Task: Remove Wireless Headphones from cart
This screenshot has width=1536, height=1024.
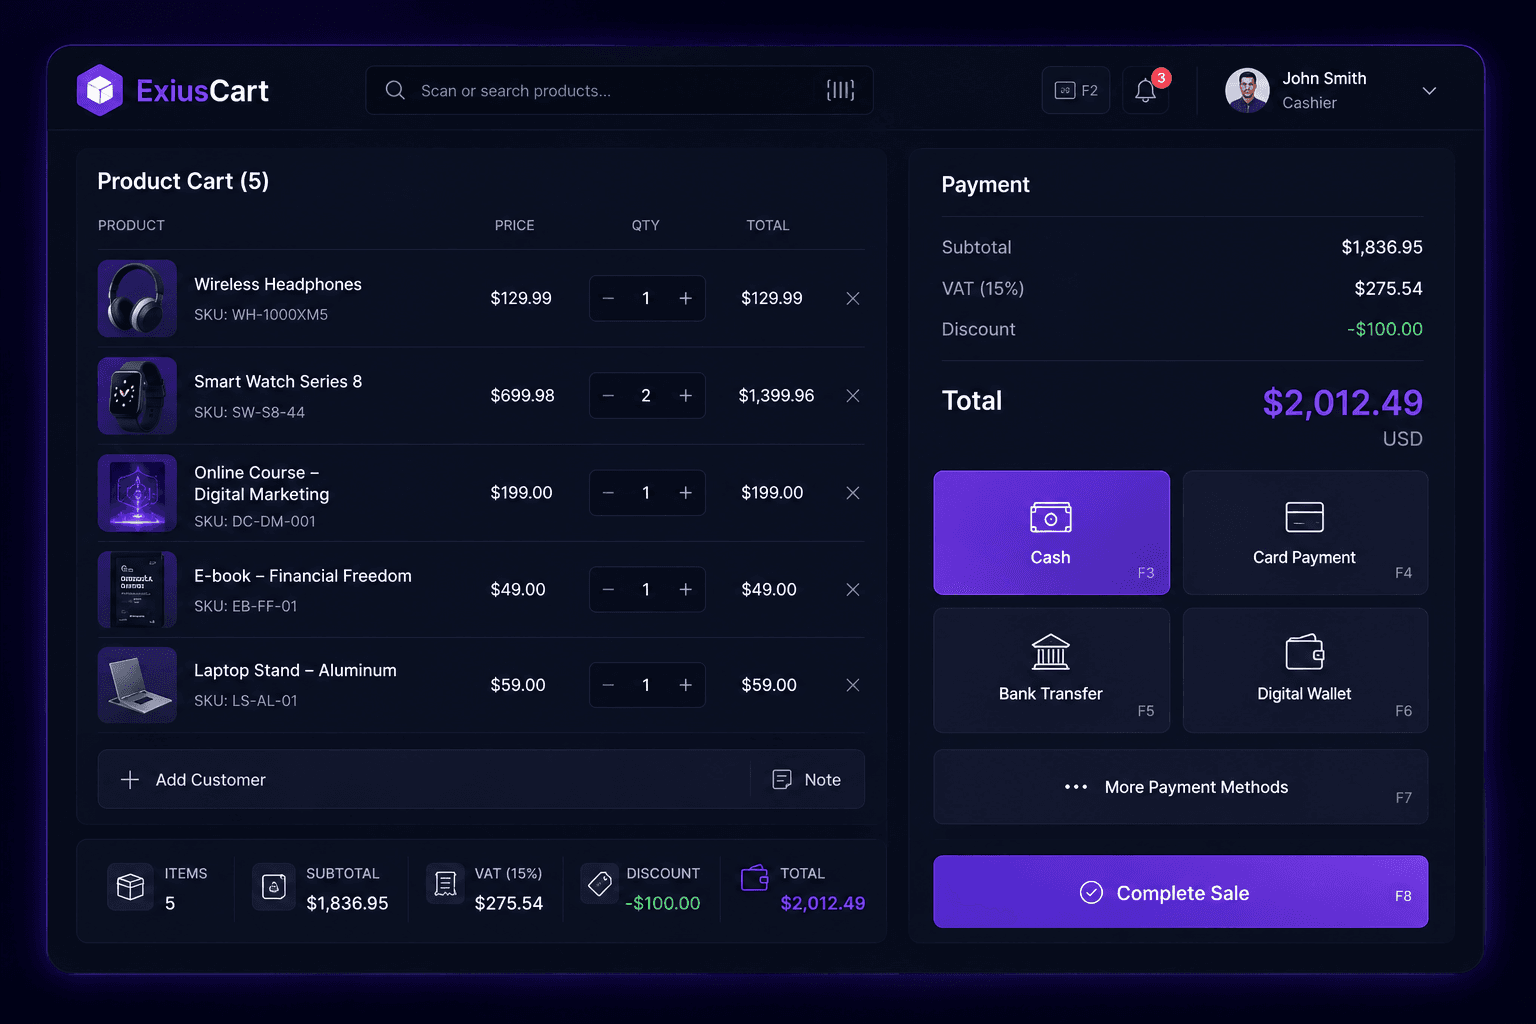Action: click(x=853, y=298)
